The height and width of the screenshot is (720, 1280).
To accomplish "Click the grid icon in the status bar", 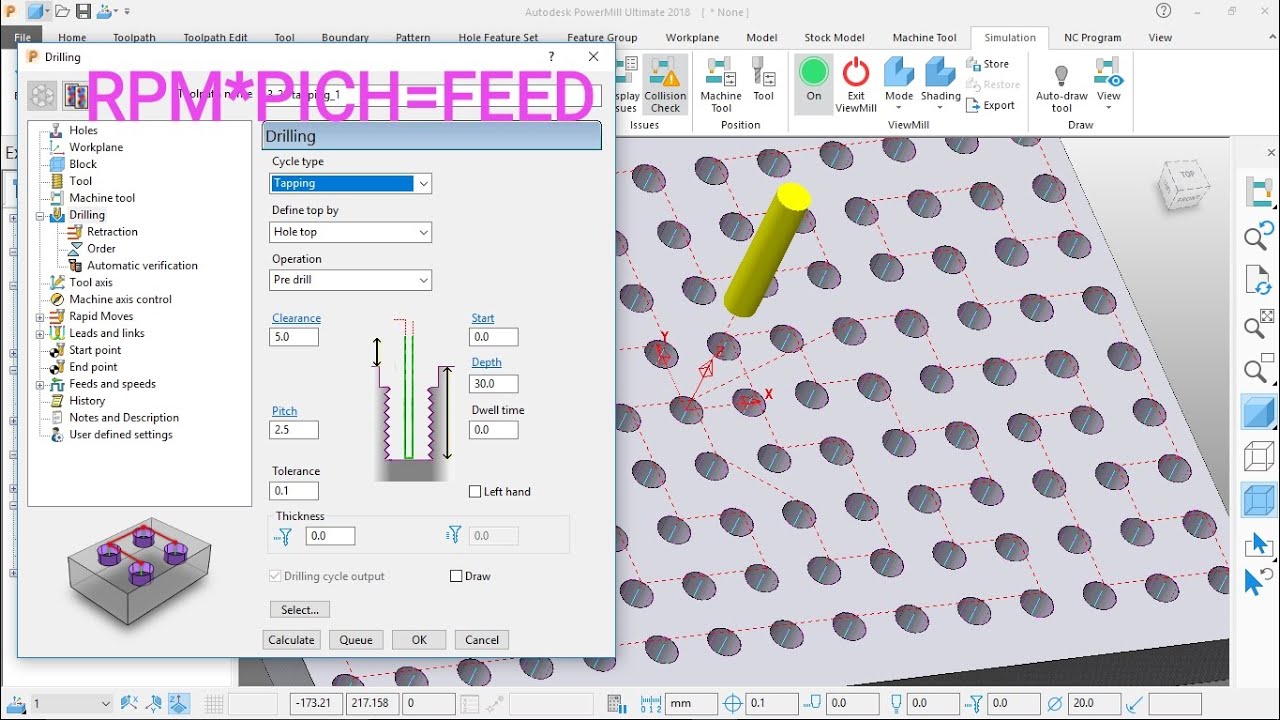I will tap(214, 704).
